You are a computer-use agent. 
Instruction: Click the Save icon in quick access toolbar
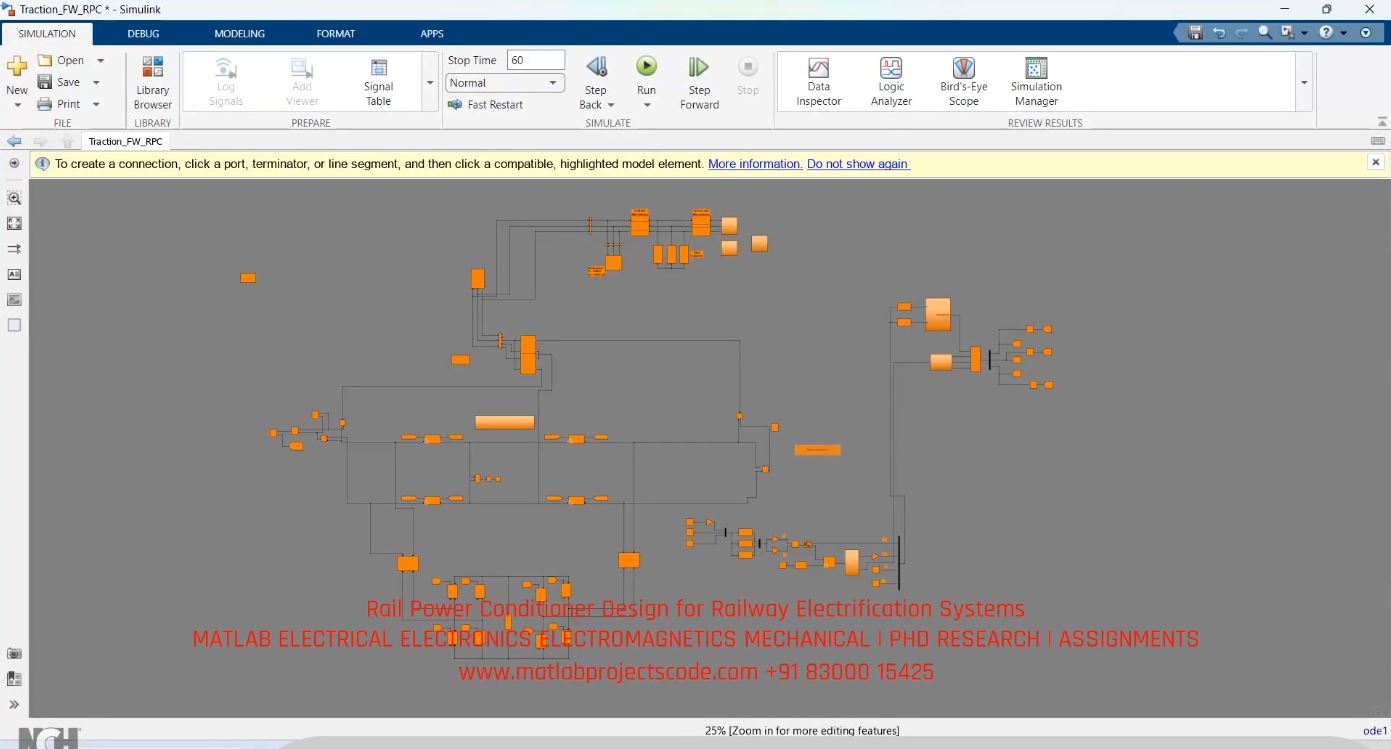point(1195,33)
